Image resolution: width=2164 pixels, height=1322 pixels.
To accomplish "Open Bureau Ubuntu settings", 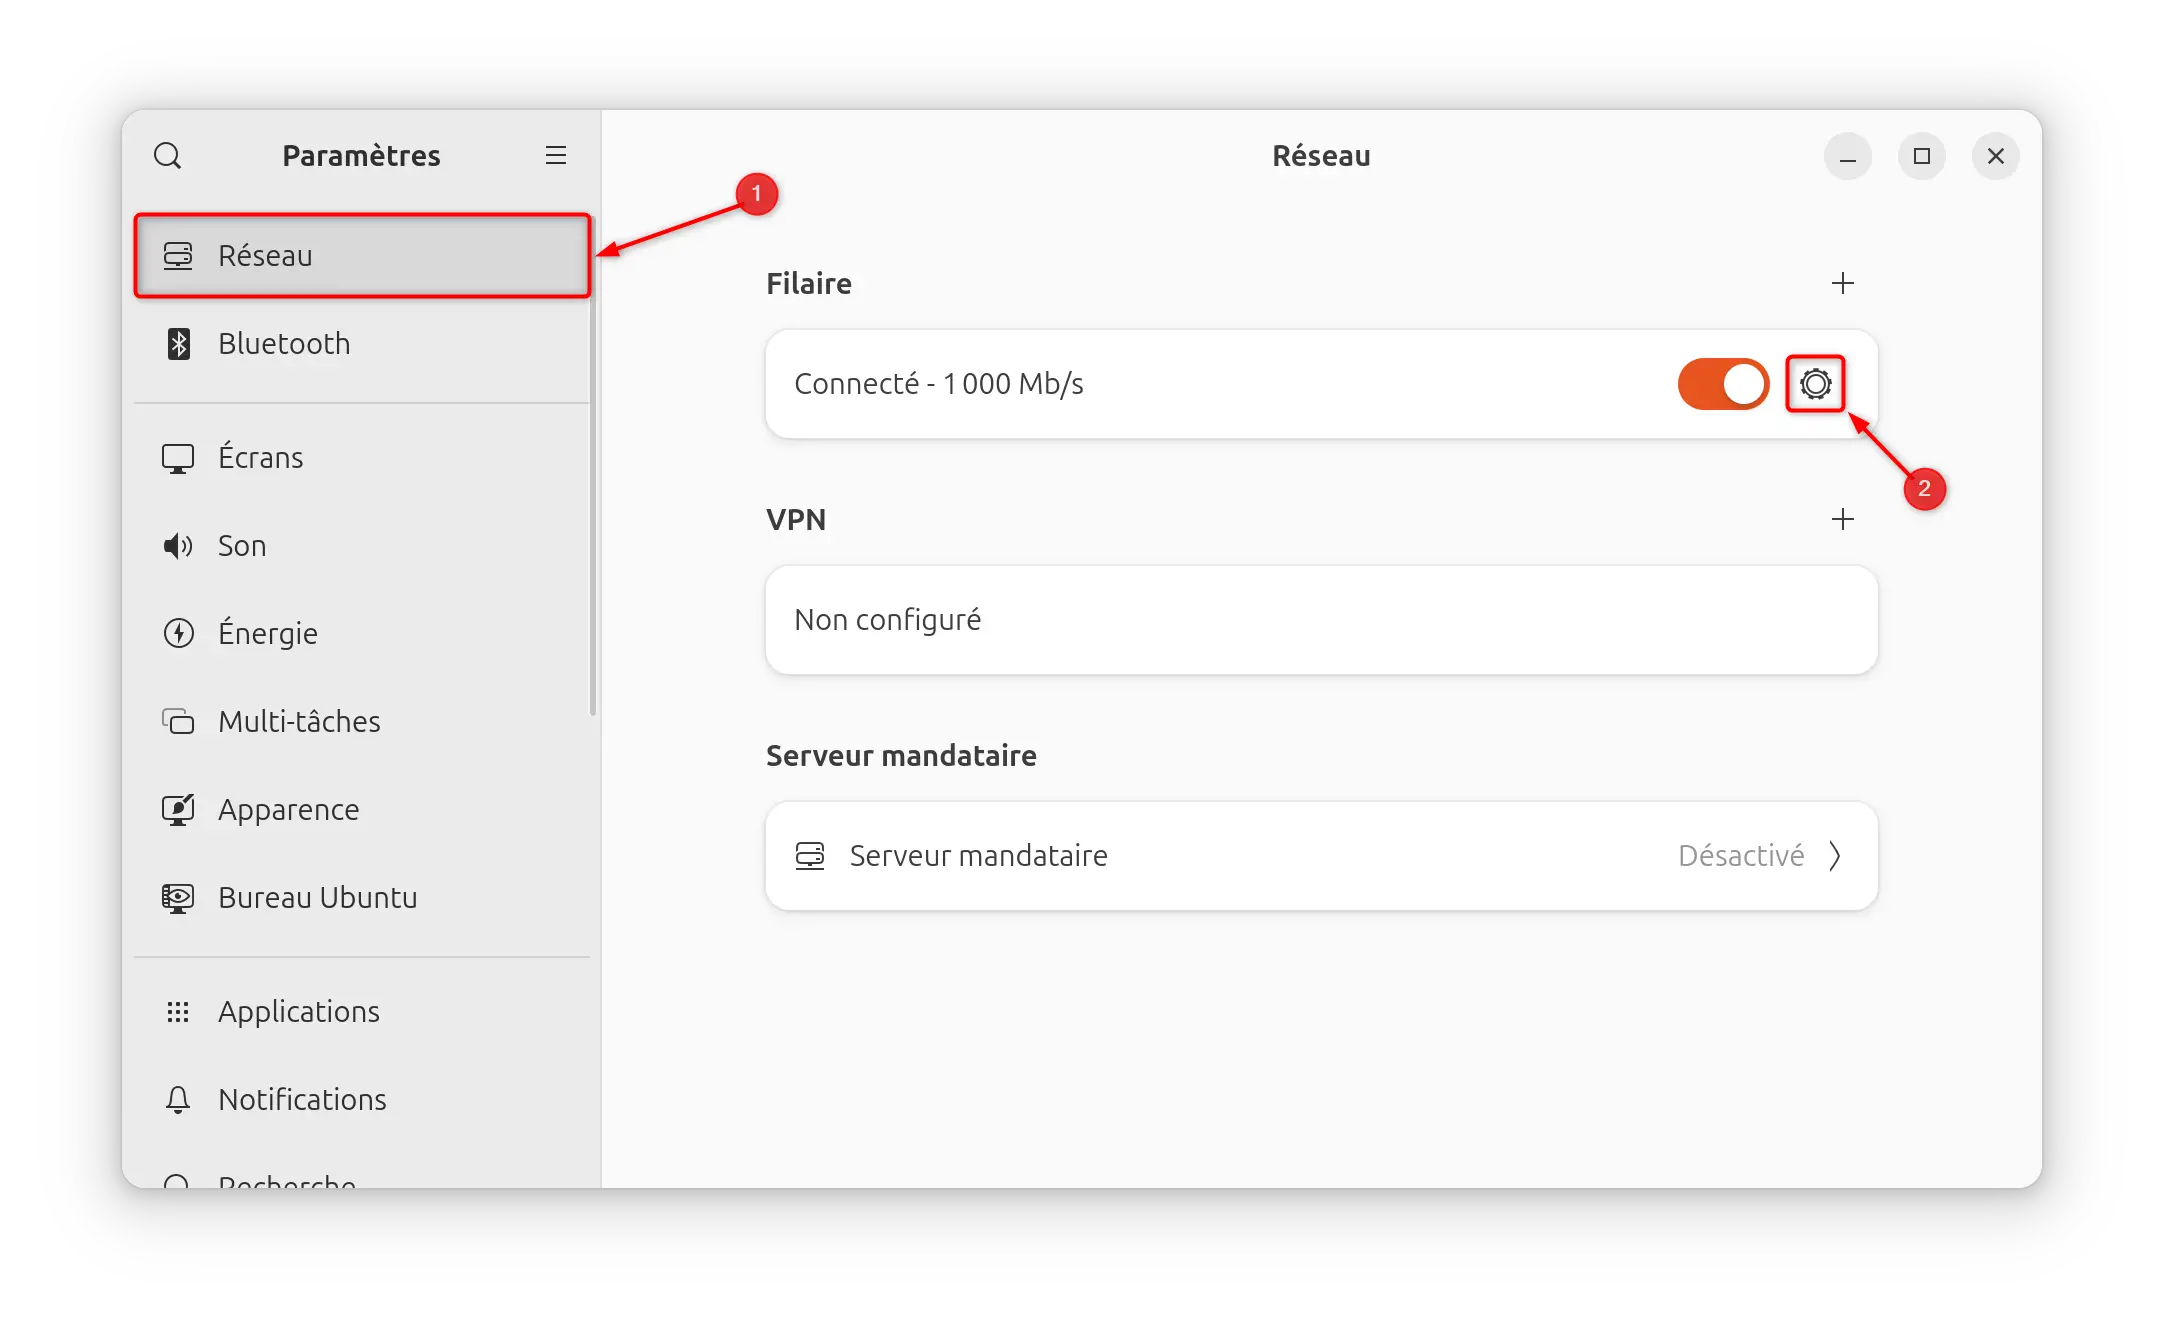I will [x=362, y=898].
